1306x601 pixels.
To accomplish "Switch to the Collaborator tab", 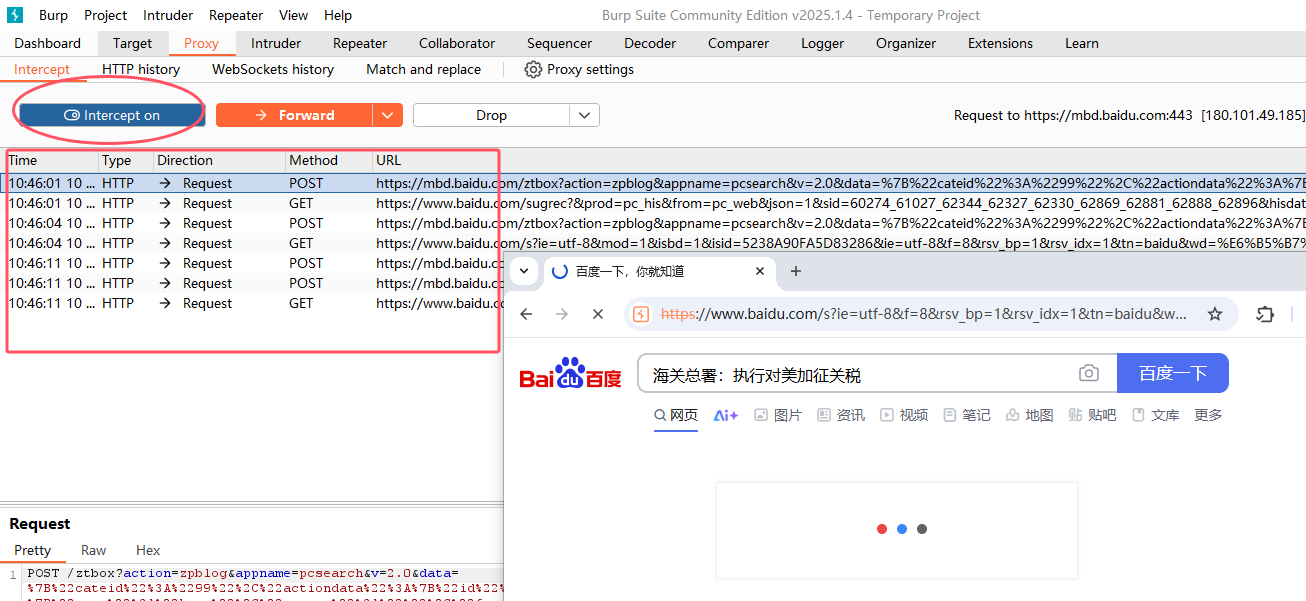I will [457, 43].
